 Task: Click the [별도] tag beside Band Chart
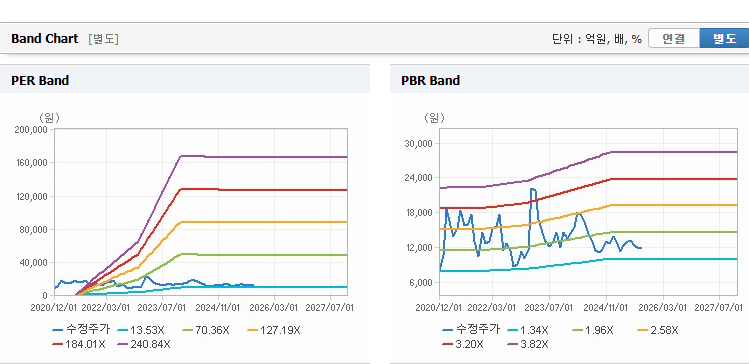click(103, 39)
